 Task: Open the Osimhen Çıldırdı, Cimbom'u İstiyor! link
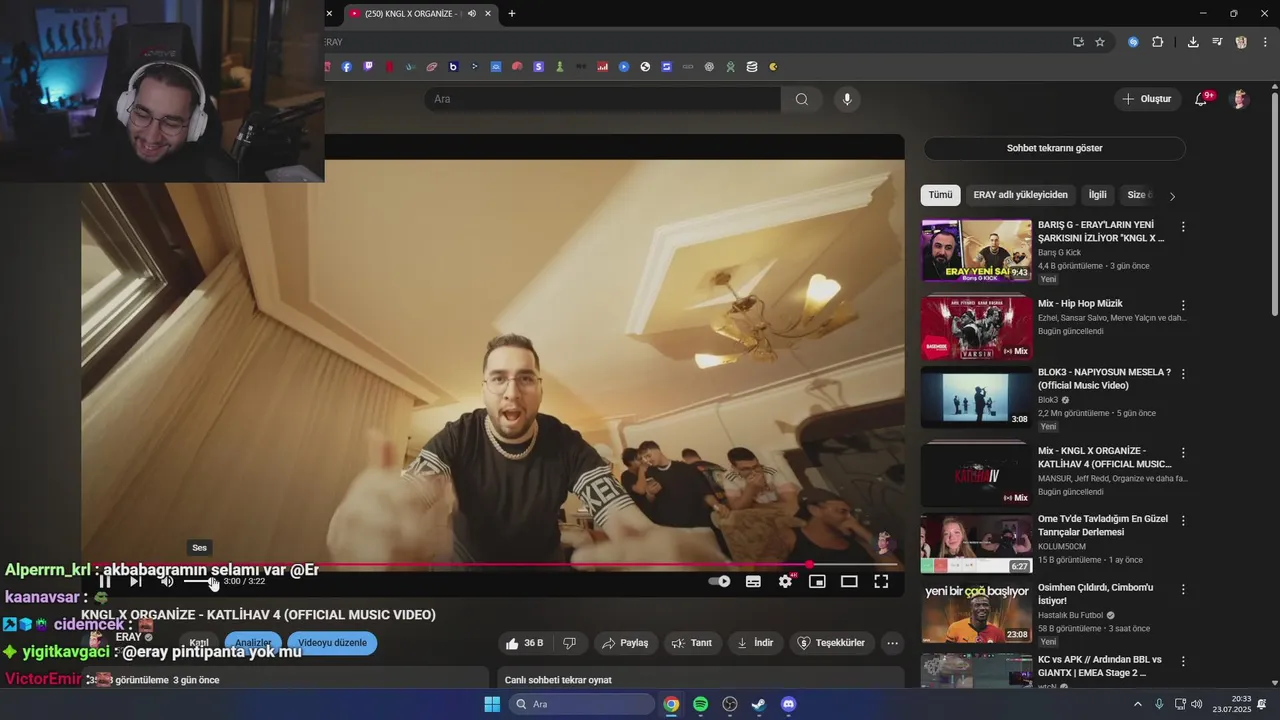(x=1095, y=594)
